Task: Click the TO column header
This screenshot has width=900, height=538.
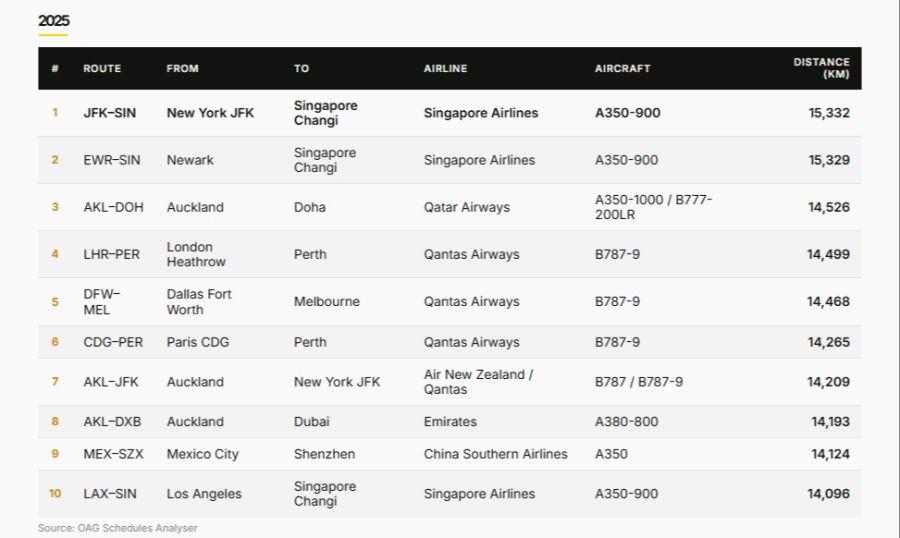Action: coord(301,68)
